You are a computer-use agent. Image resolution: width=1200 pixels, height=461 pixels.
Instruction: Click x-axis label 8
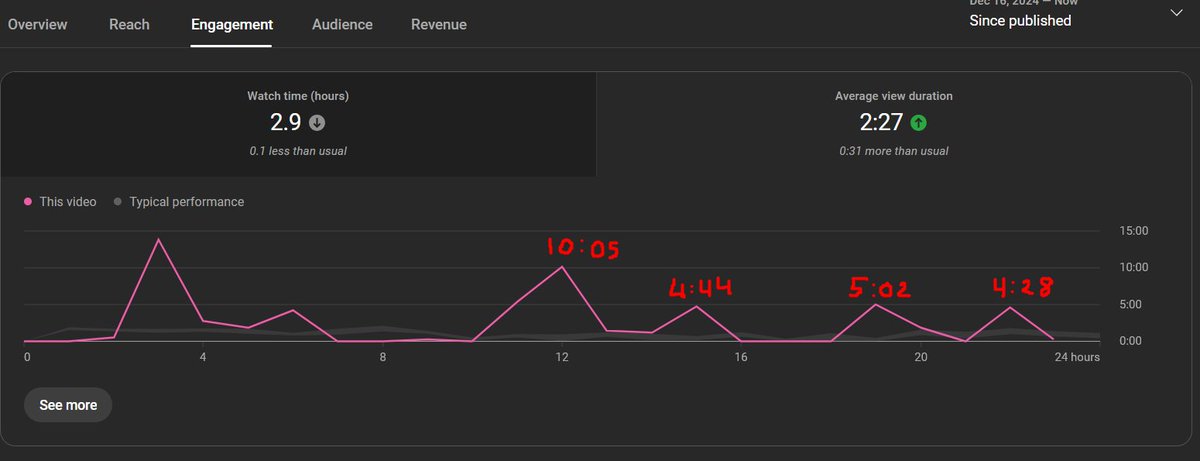tap(383, 357)
